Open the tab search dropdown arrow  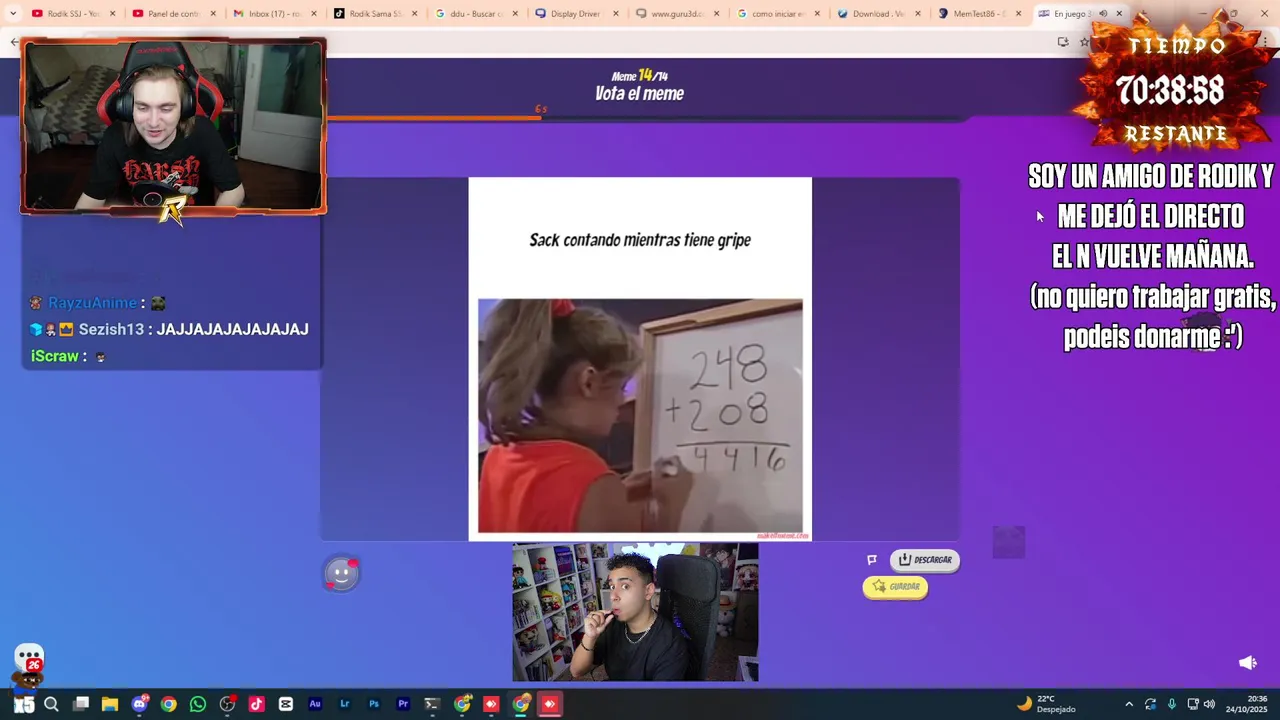[12, 14]
